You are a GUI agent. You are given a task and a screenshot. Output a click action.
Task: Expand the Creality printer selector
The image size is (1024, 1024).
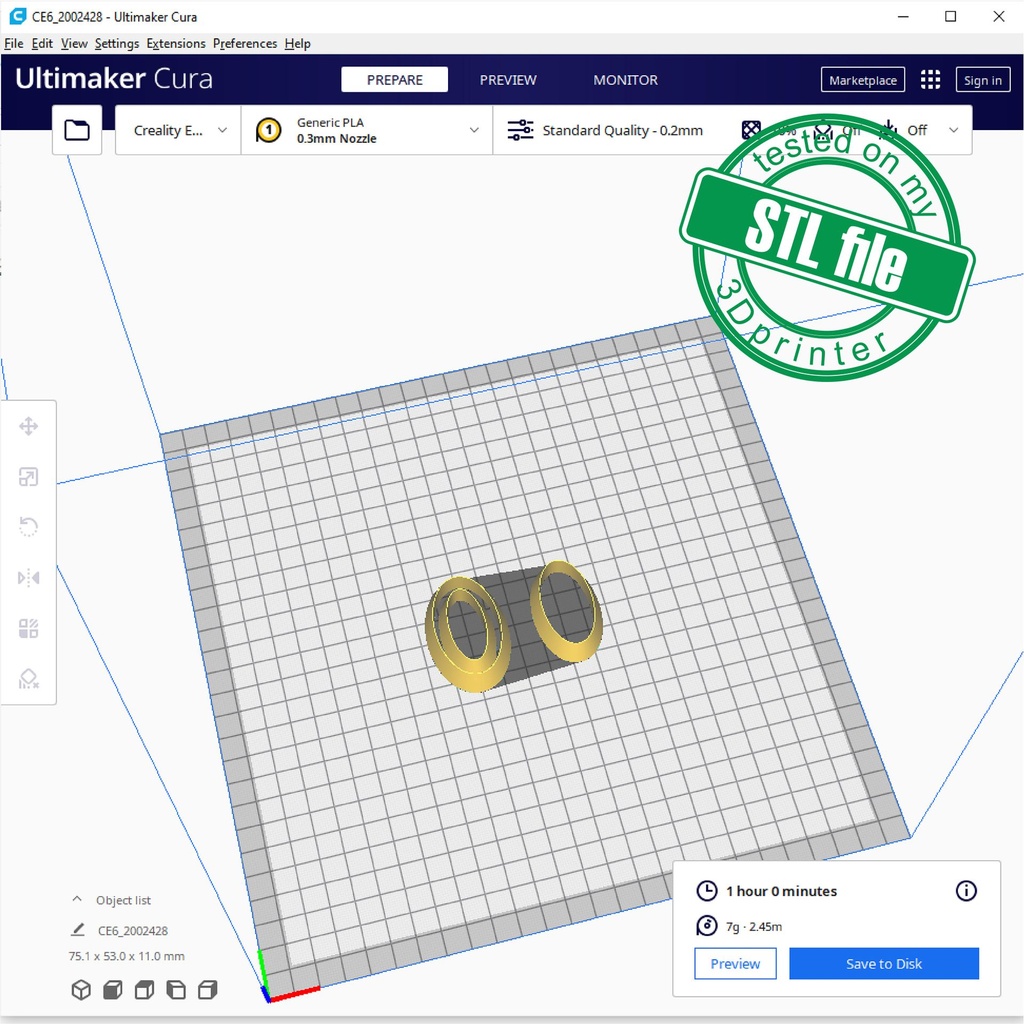[179, 130]
